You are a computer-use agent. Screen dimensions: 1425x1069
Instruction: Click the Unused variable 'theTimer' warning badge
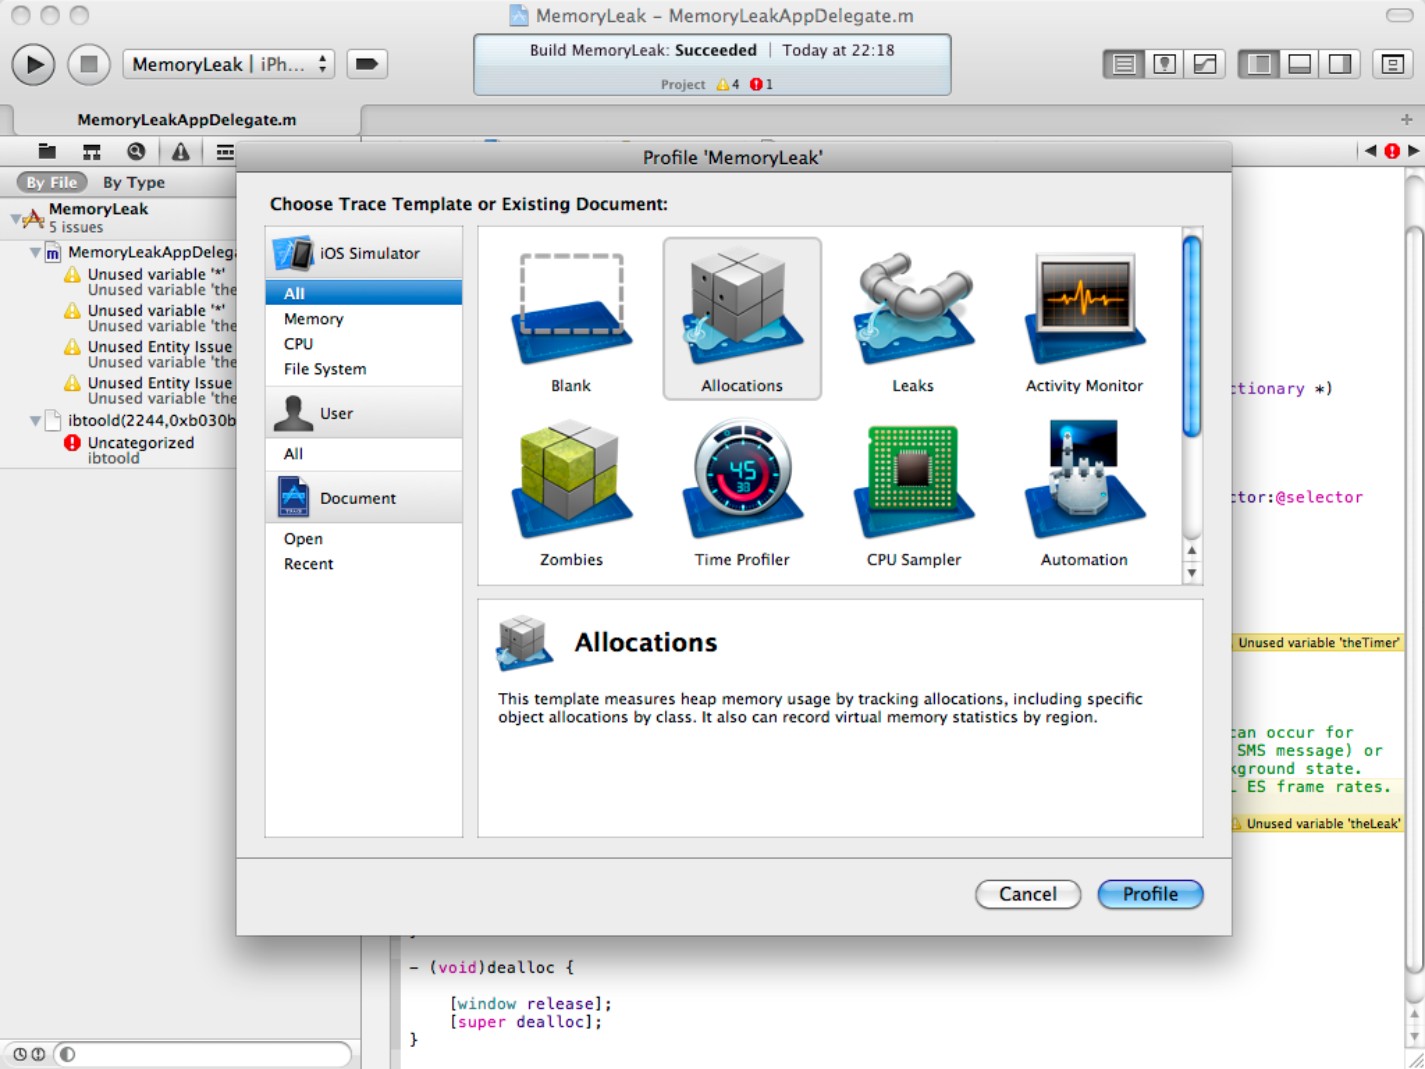[x=1317, y=643]
